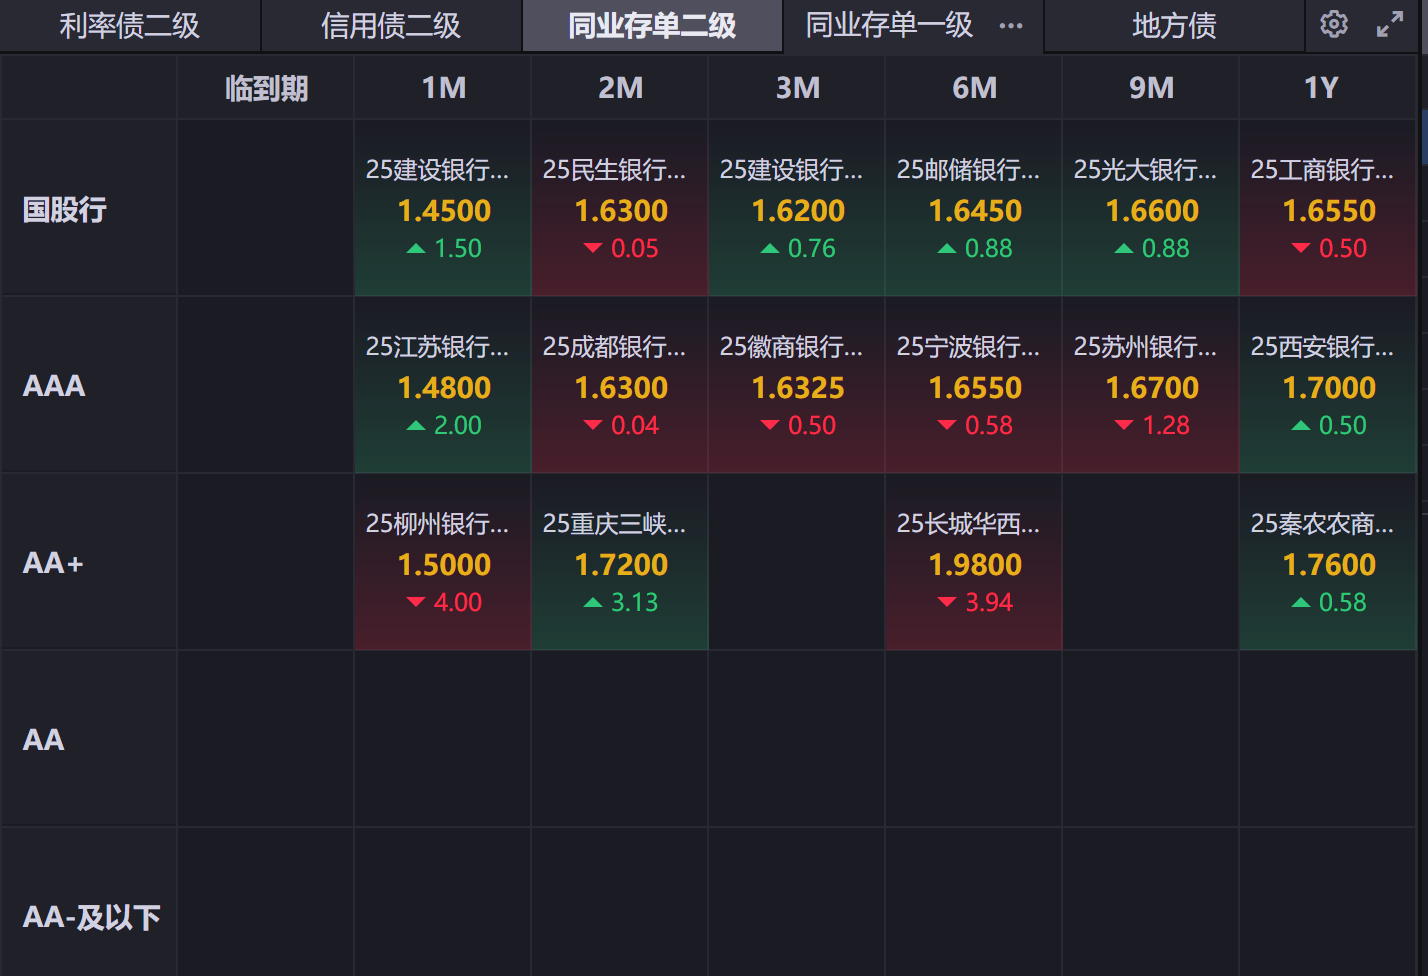
Task: Open the 地方债 tab
Action: pyautogui.click(x=1174, y=26)
